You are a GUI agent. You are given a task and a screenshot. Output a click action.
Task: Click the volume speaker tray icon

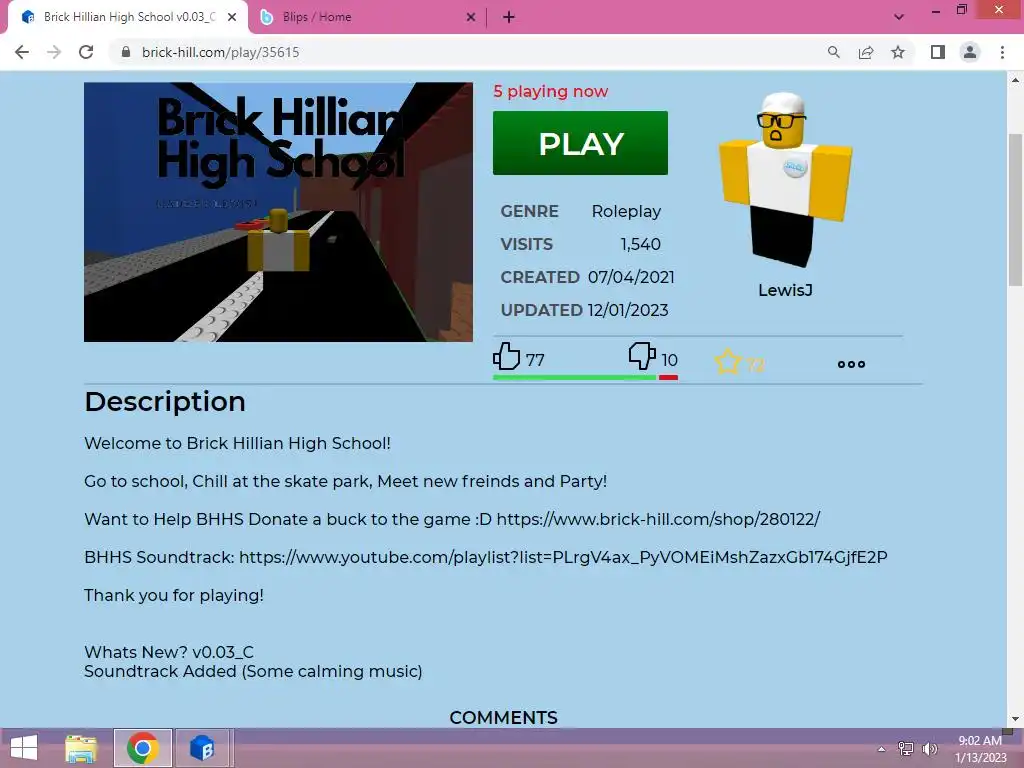929,748
